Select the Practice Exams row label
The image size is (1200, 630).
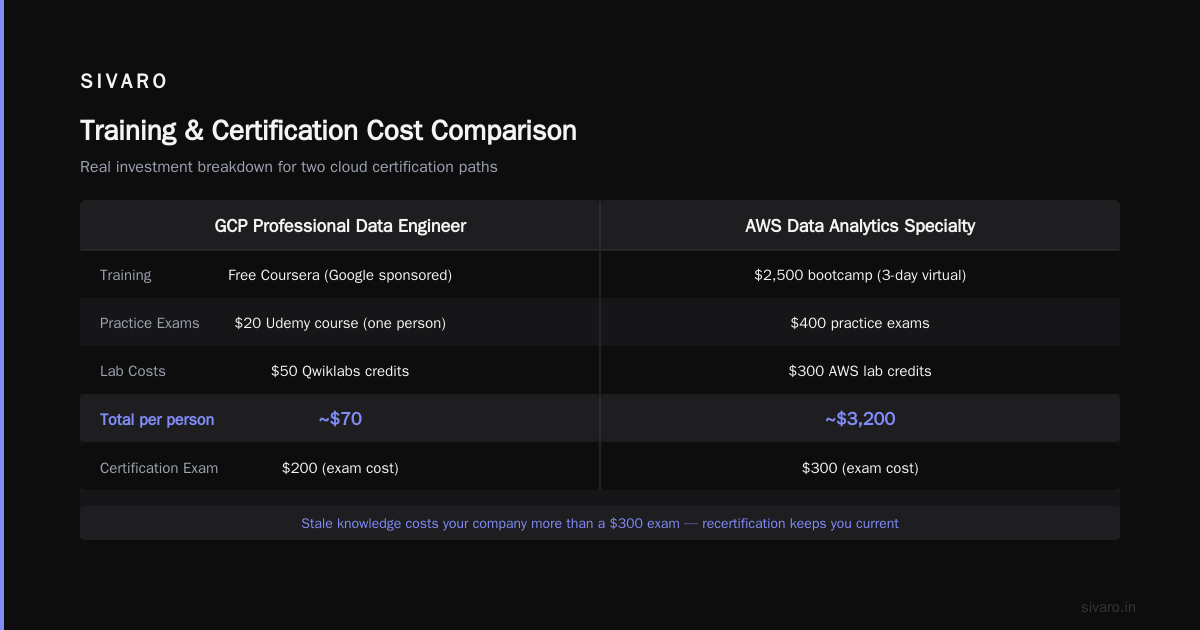(x=150, y=323)
